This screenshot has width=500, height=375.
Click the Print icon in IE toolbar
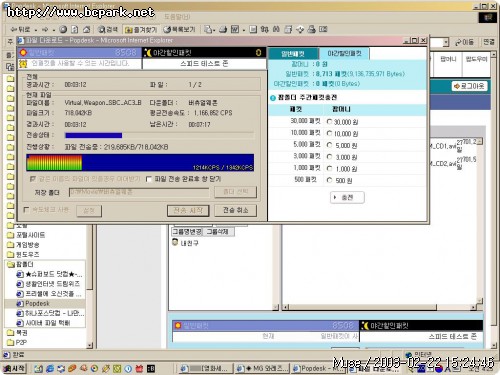pyautogui.click(x=223, y=30)
